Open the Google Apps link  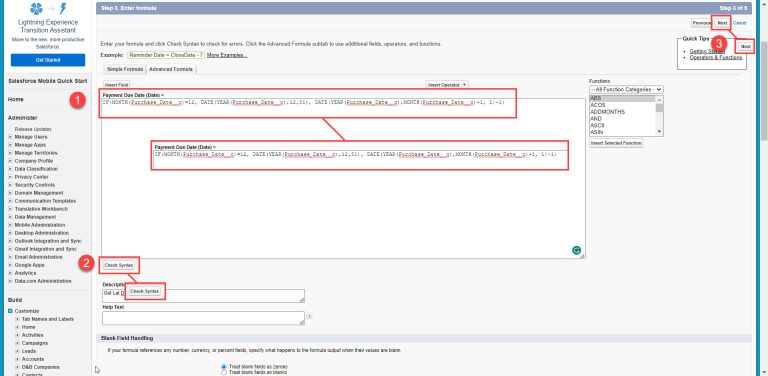(29, 265)
